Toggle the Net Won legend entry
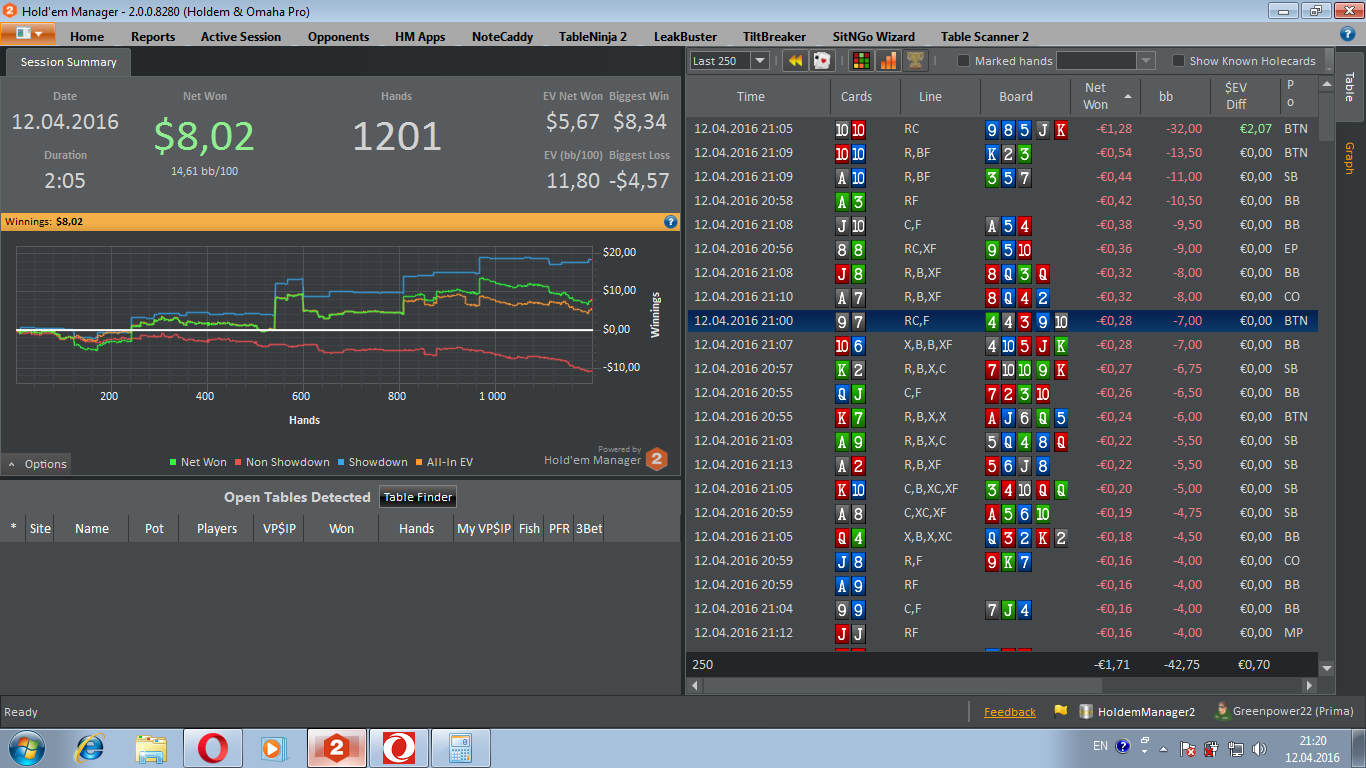The width and height of the screenshot is (1366, 768). (198, 463)
